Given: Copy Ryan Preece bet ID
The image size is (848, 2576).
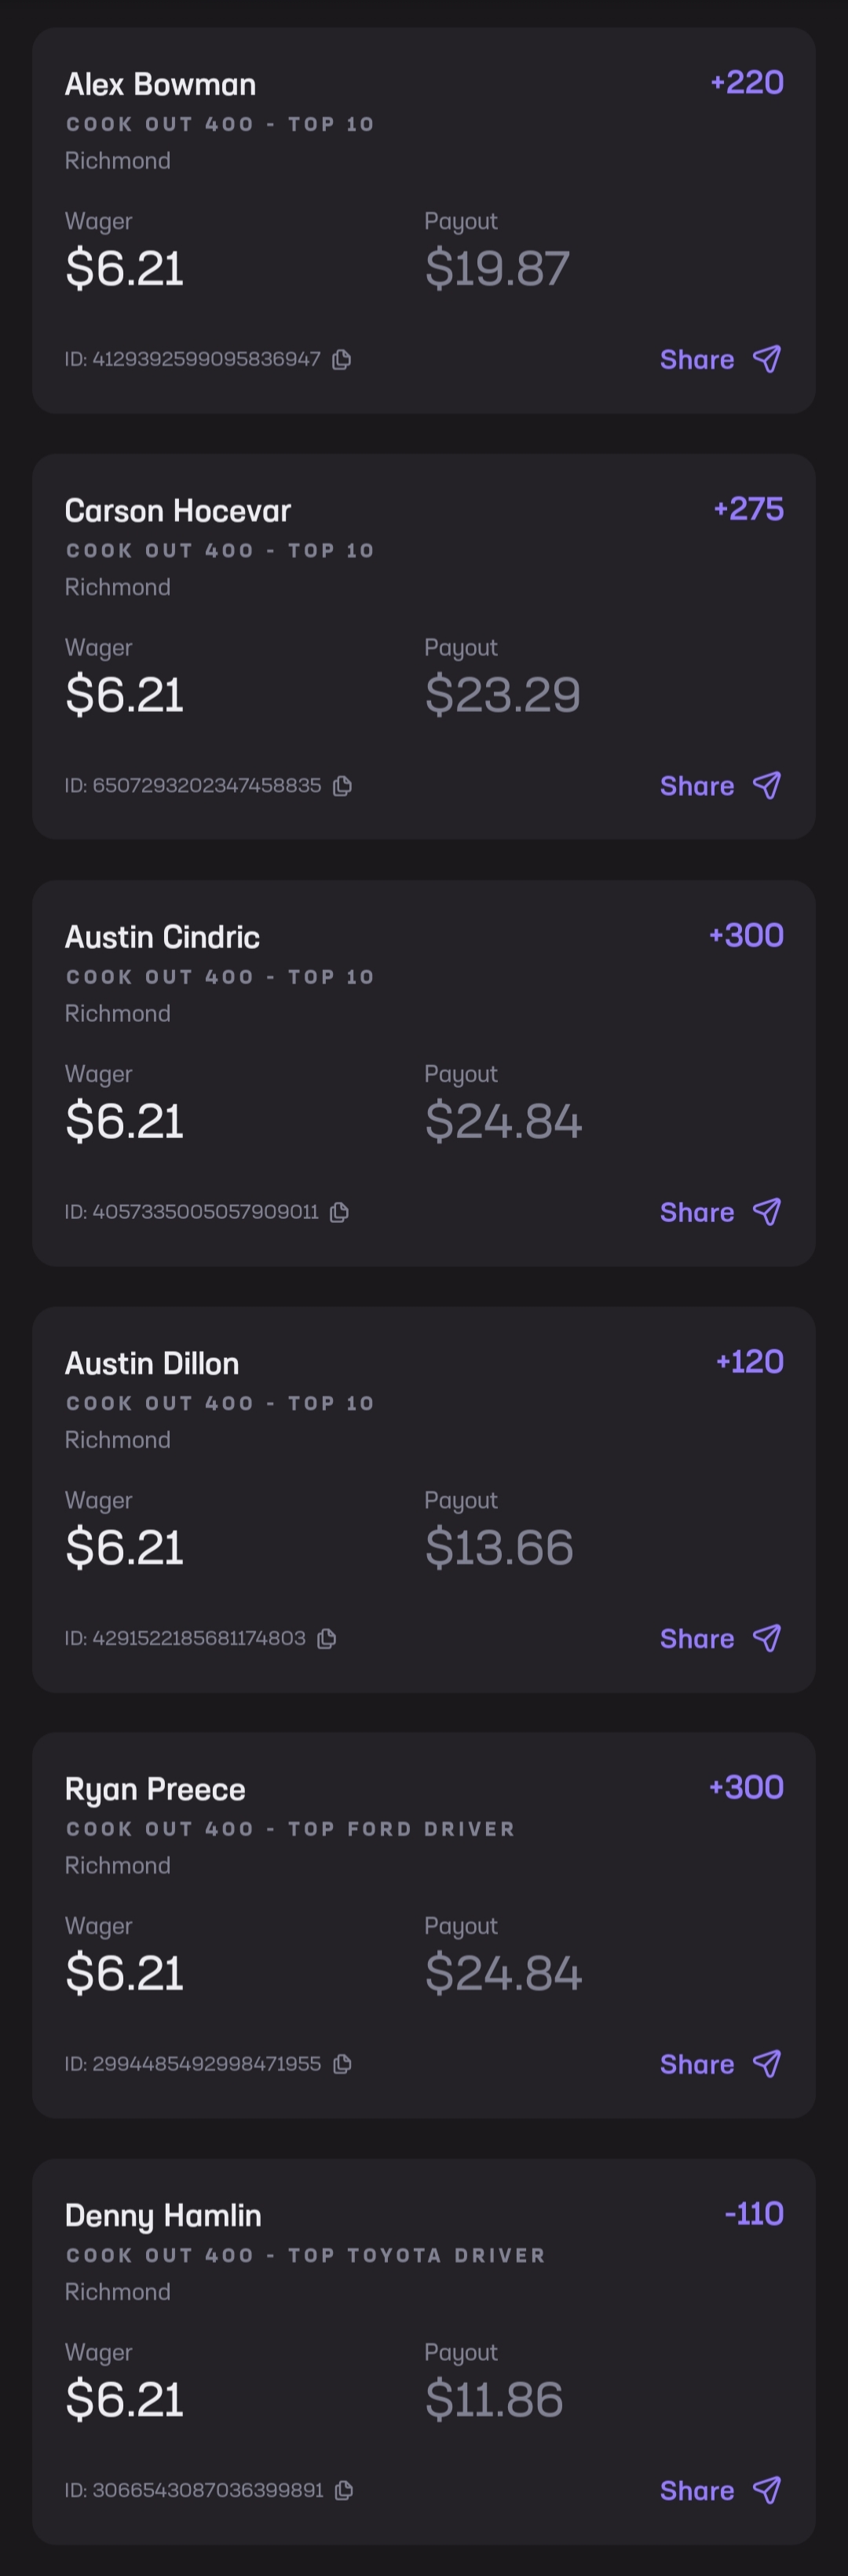Looking at the screenshot, I should 342,2064.
